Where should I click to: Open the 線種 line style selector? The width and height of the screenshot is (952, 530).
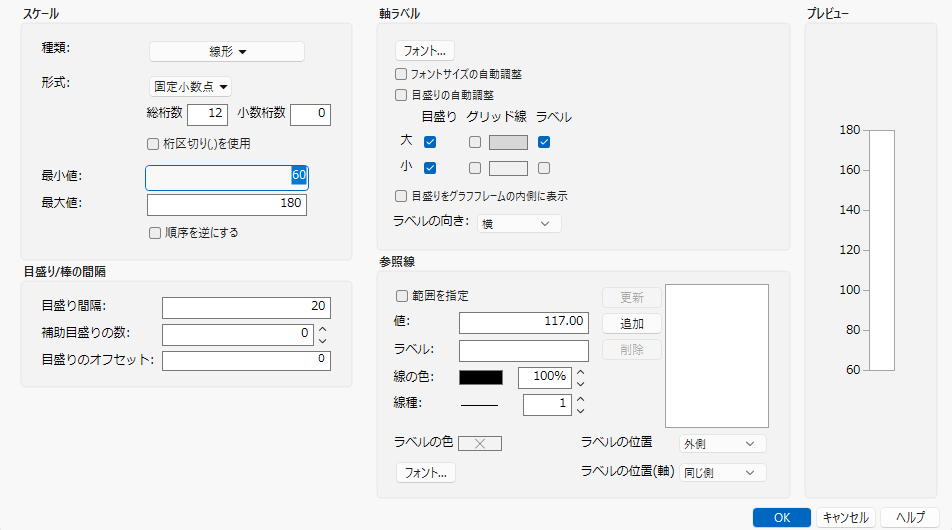click(480, 405)
